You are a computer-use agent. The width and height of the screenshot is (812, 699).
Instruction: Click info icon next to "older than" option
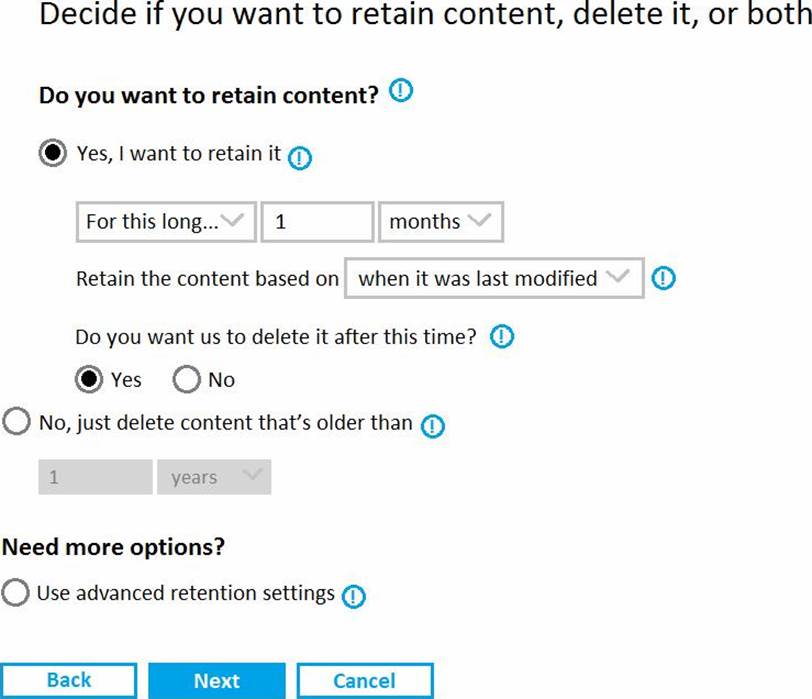coord(431,425)
